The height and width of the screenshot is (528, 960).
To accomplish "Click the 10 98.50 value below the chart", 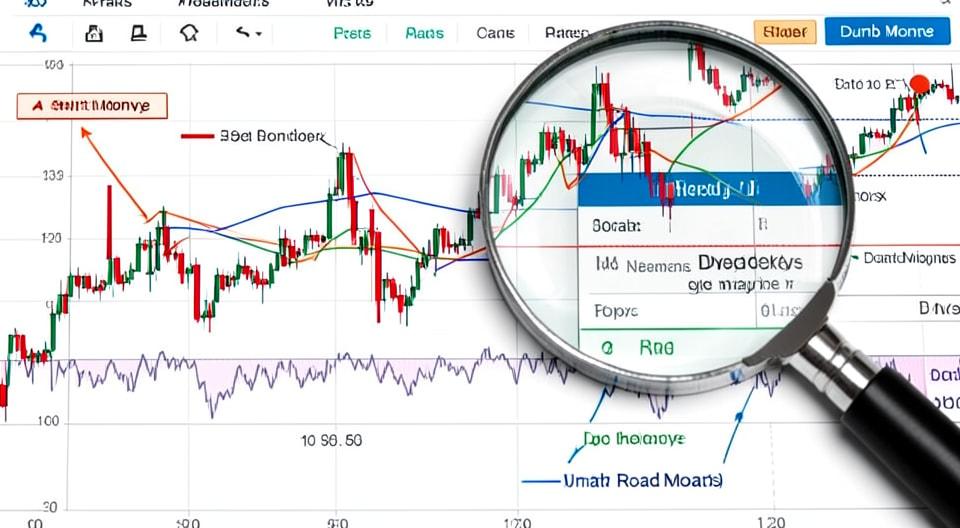I will coord(331,440).
